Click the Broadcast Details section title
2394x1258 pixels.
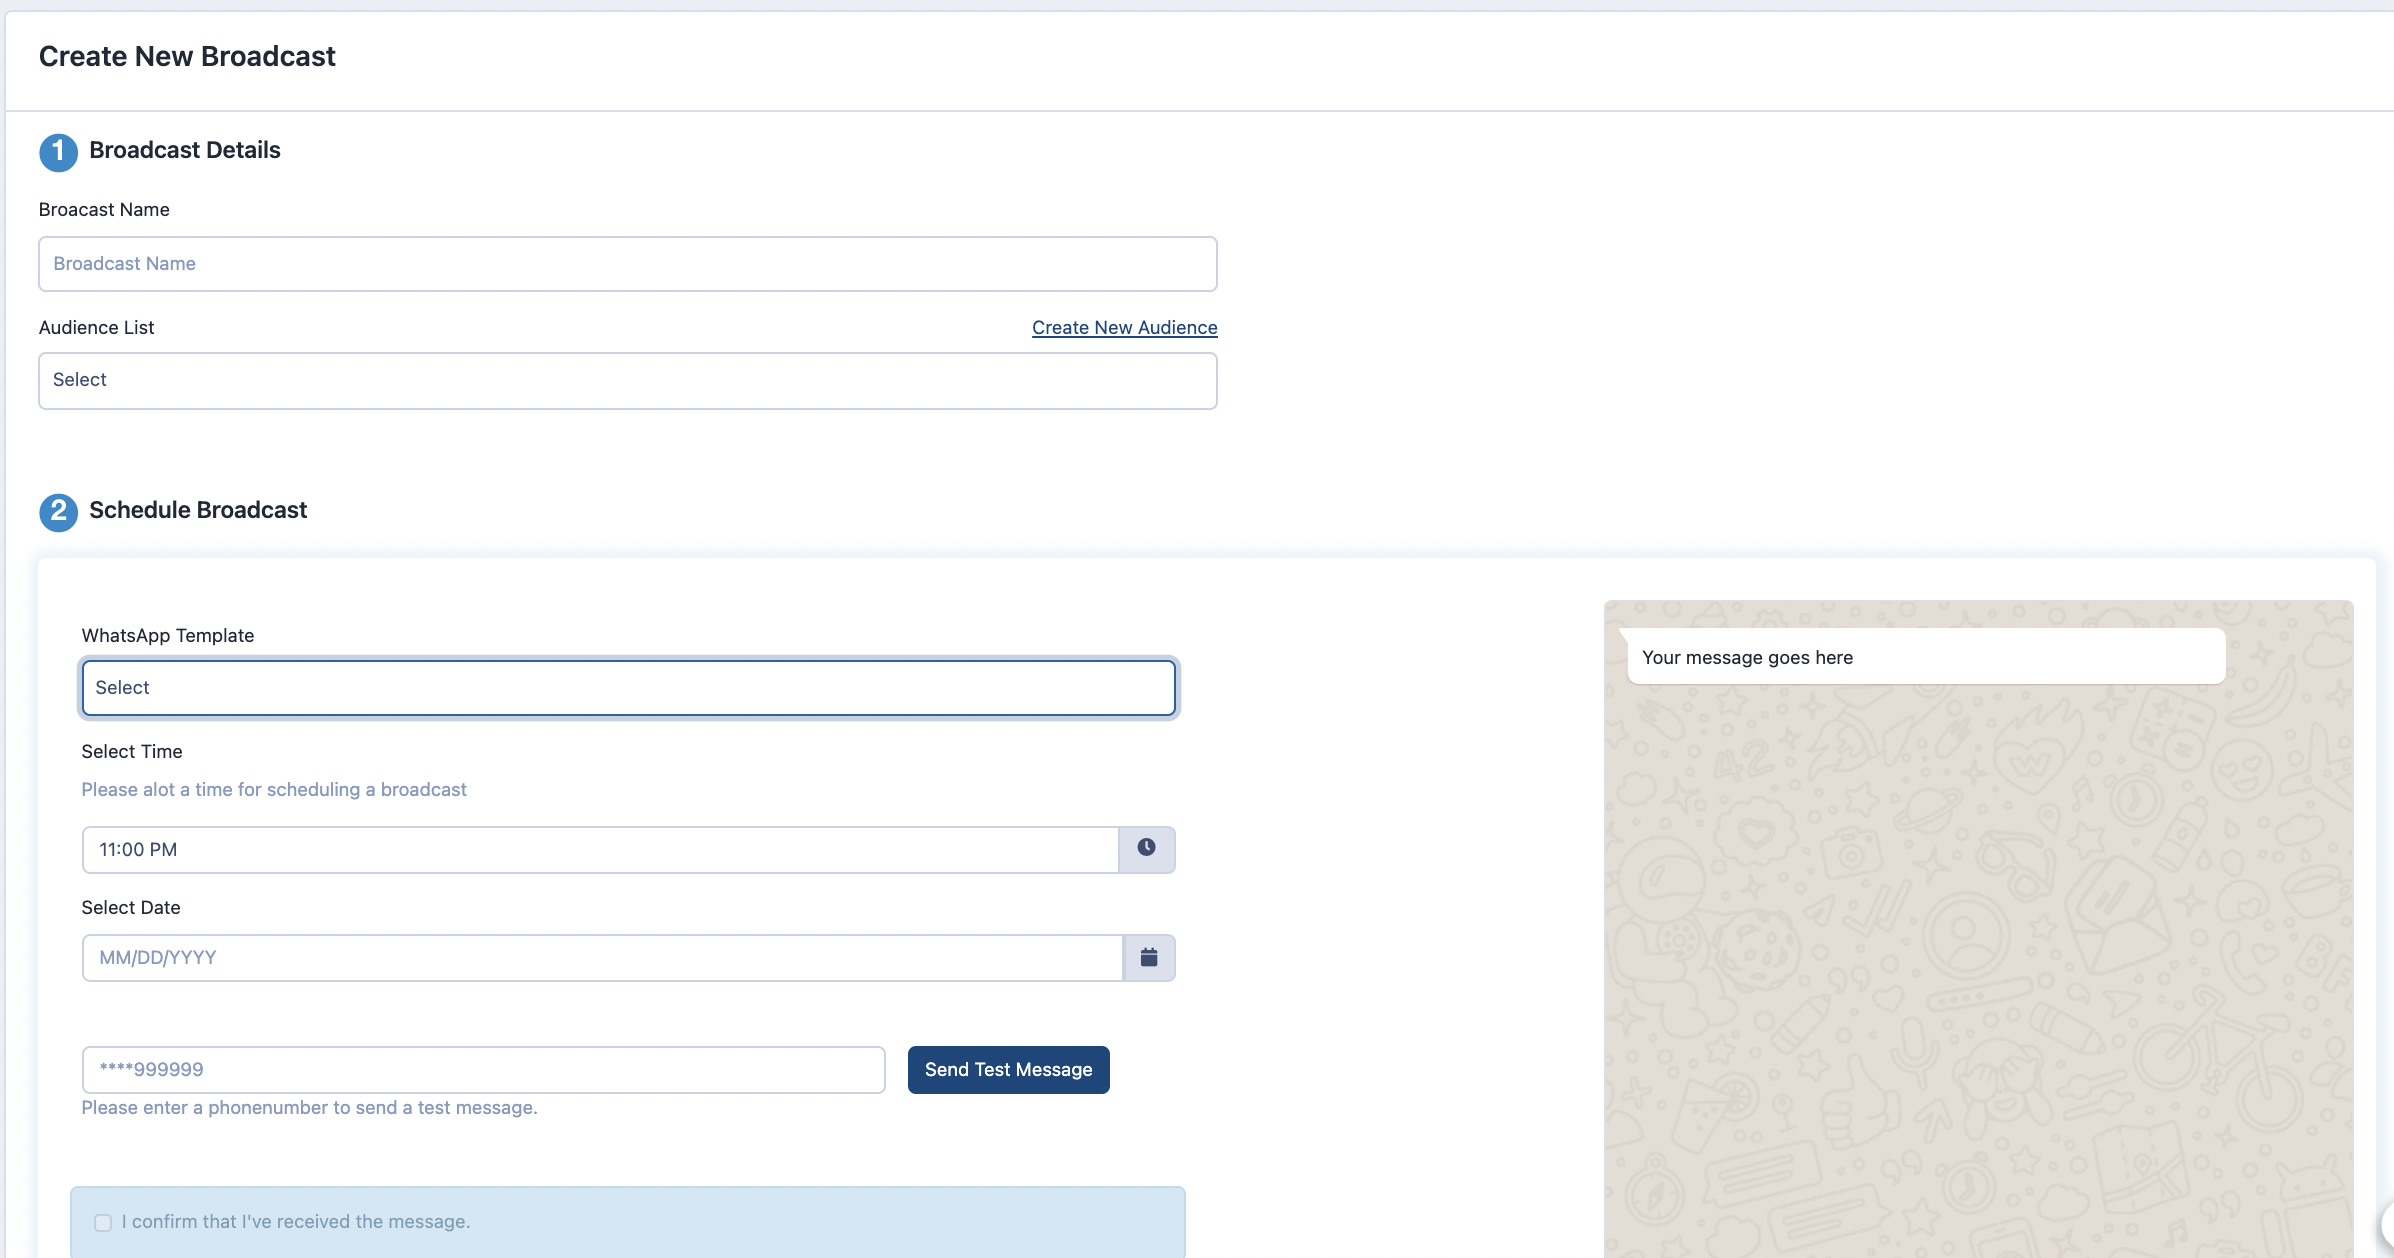(x=184, y=150)
